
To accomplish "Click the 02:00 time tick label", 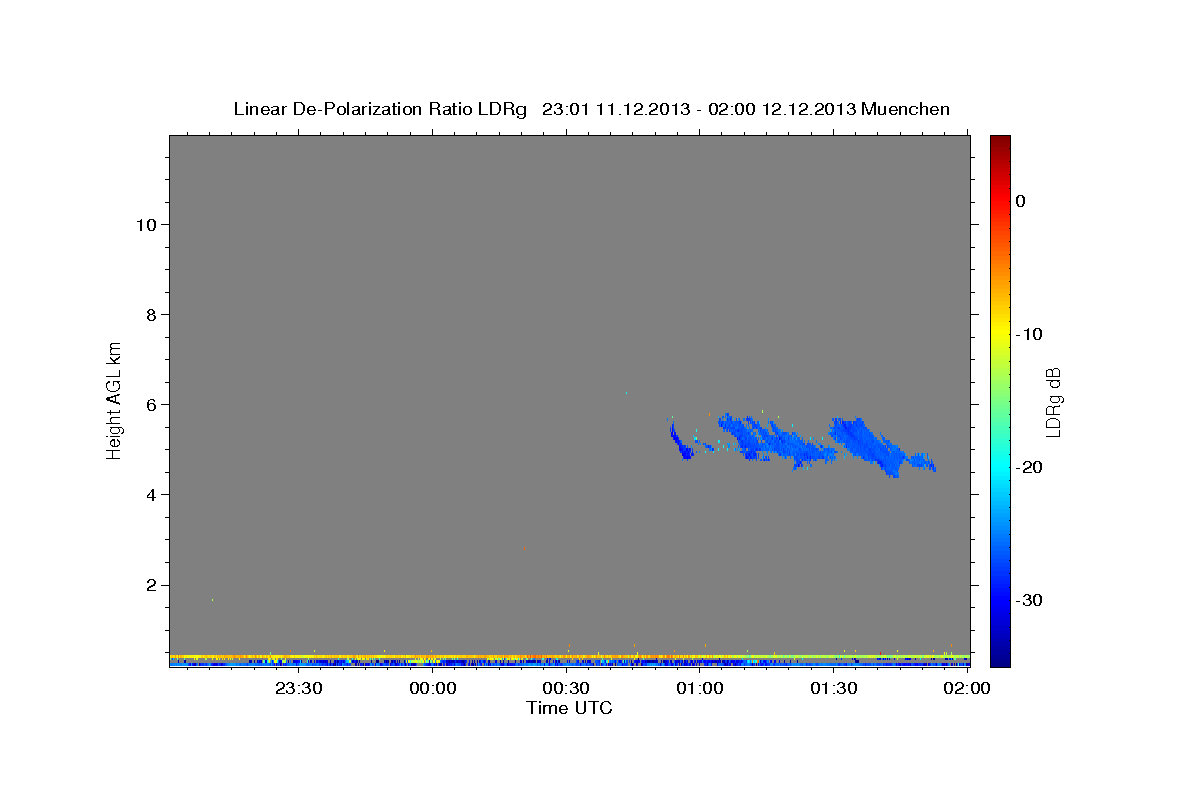I will click(967, 688).
